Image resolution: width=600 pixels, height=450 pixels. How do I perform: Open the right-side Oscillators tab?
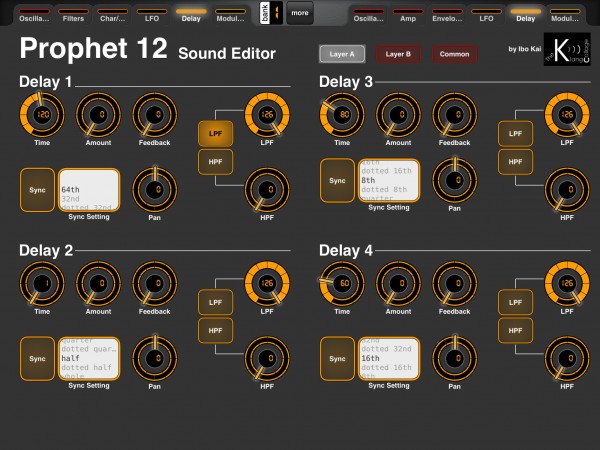click(368, 15)
